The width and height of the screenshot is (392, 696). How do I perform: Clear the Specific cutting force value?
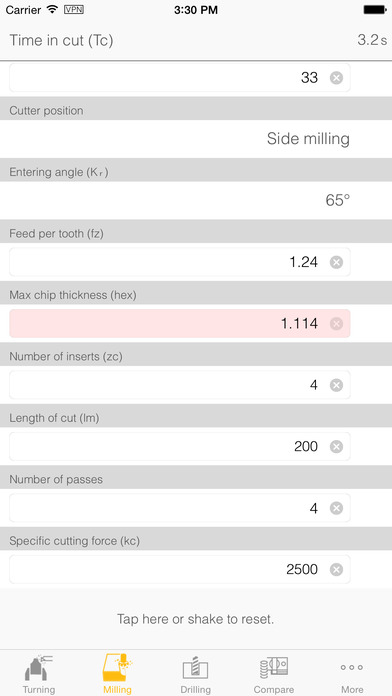point(337,569)
